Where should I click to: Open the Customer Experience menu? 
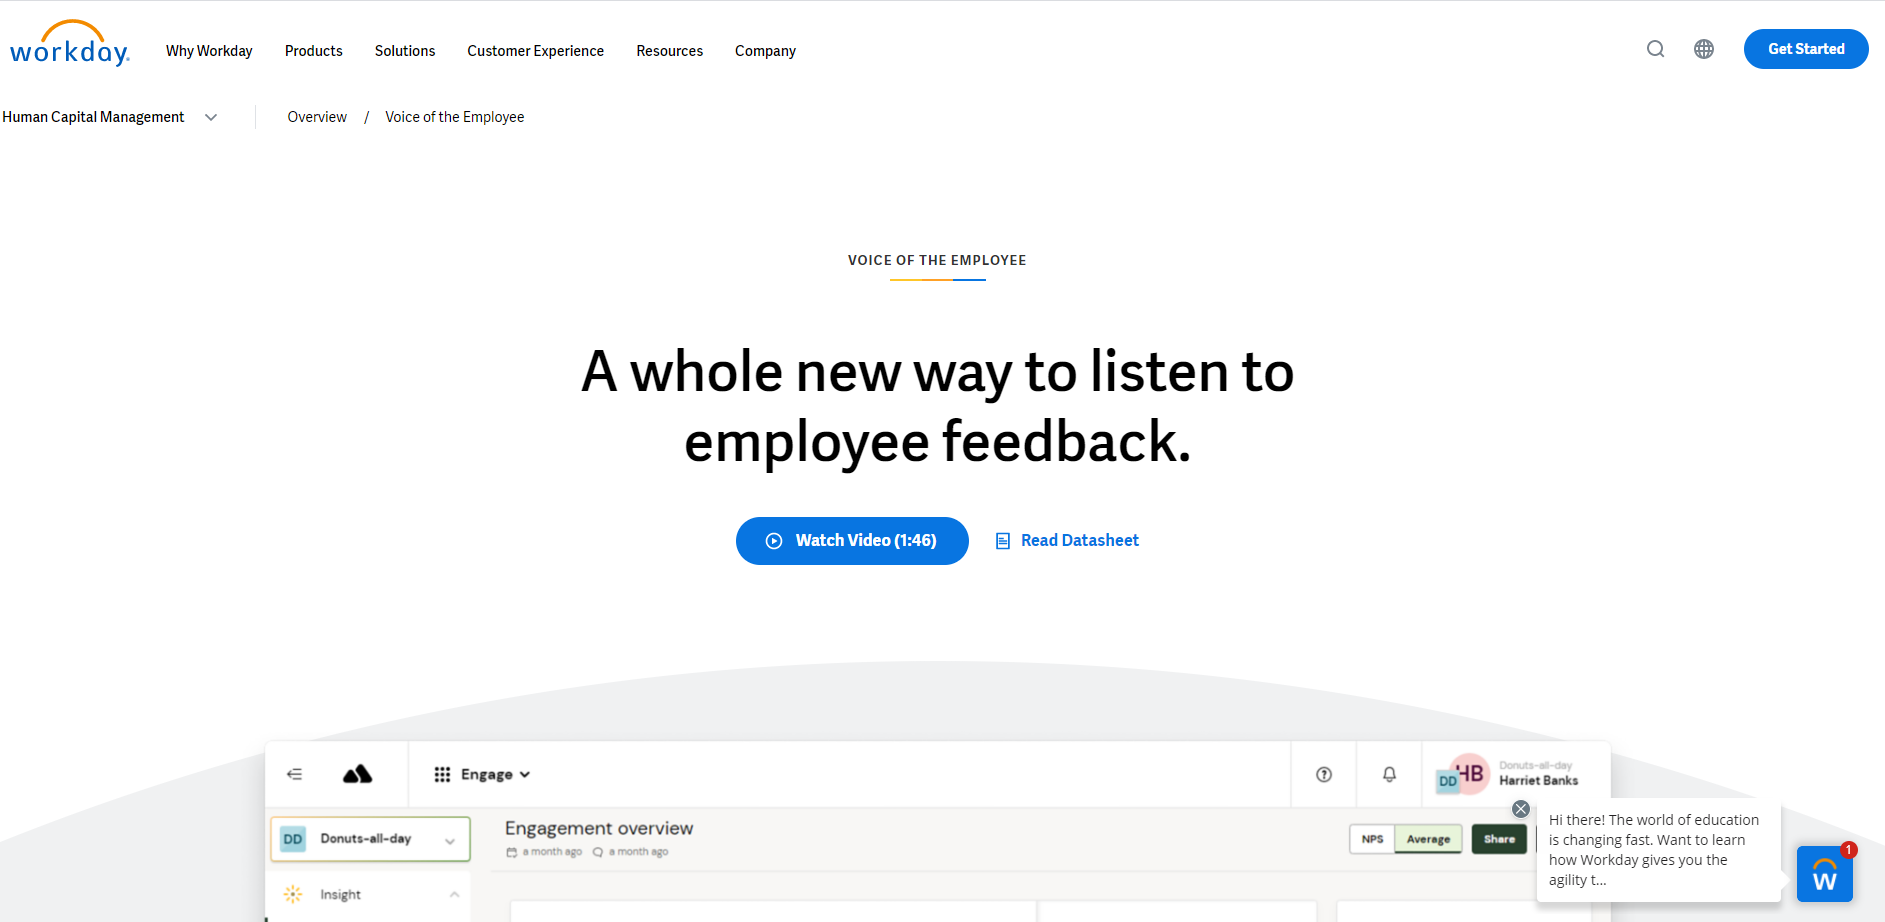pyautogui.click(x=535, y=51)
